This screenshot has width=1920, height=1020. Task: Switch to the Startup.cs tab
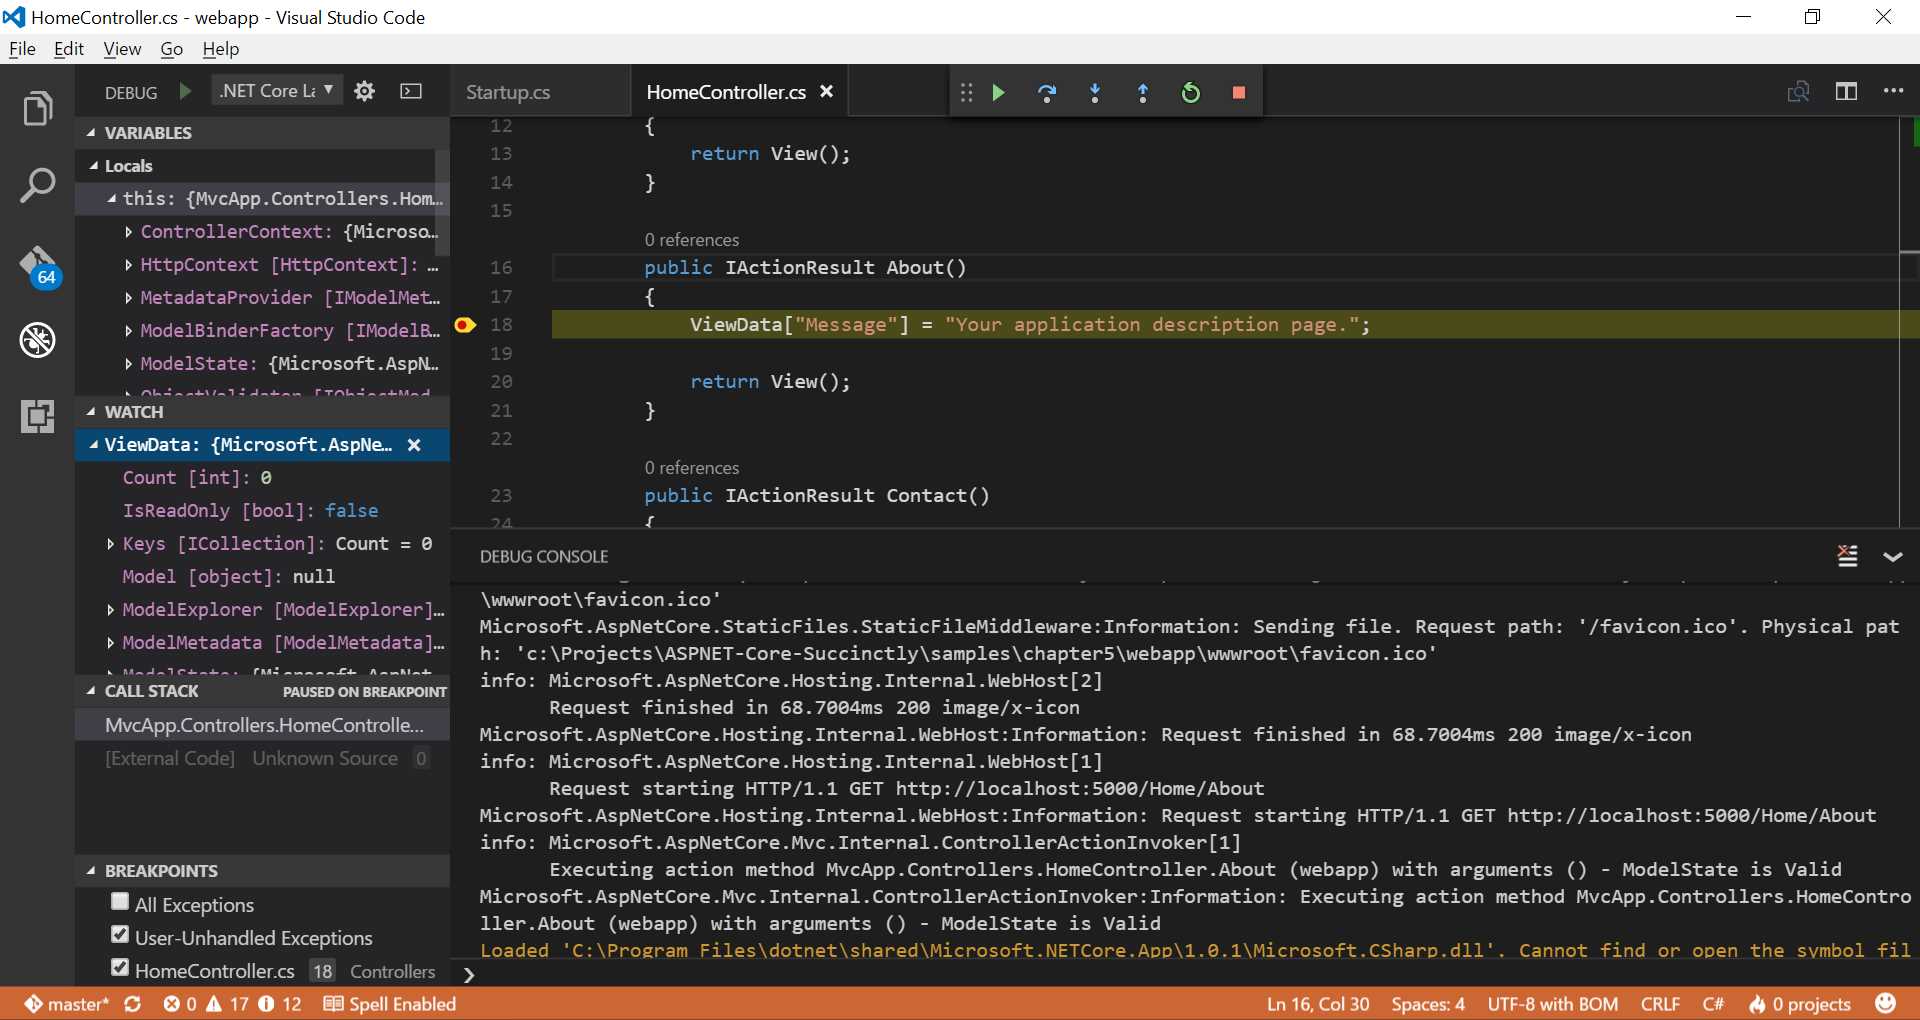508,92
